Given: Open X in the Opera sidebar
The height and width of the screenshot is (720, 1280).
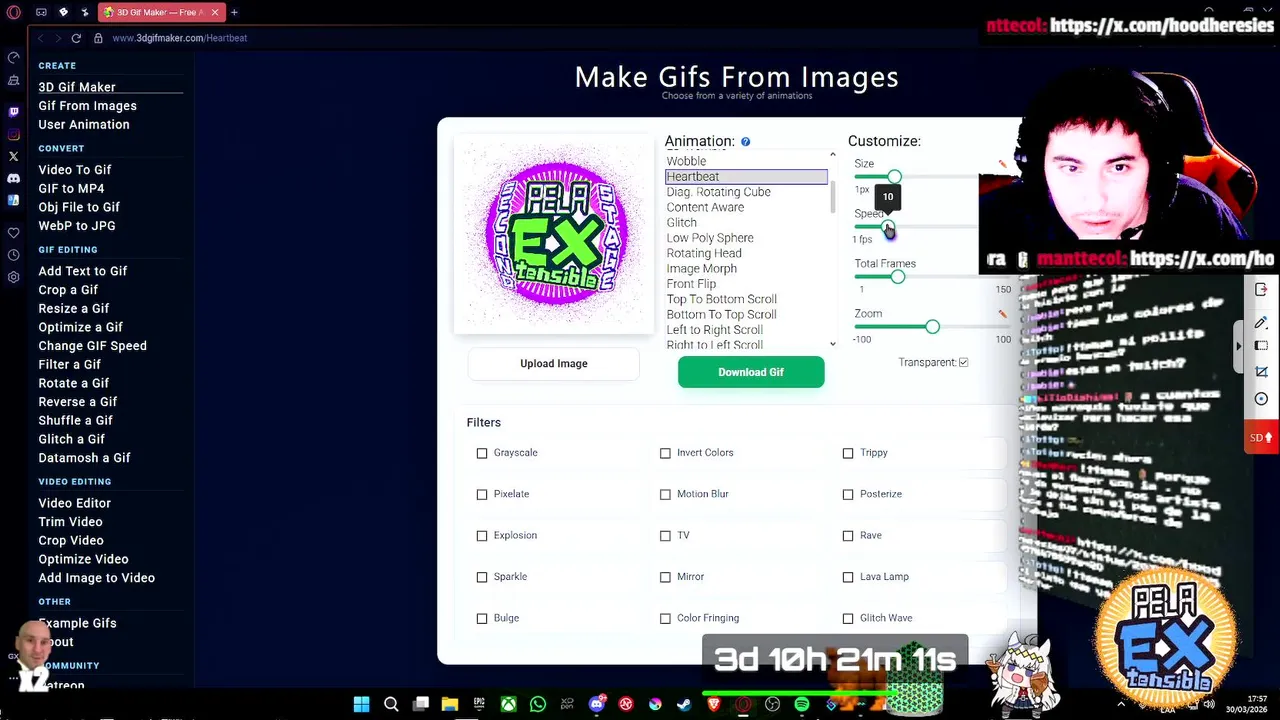Looking at the screenshot, I should click(x=13, y=156).
